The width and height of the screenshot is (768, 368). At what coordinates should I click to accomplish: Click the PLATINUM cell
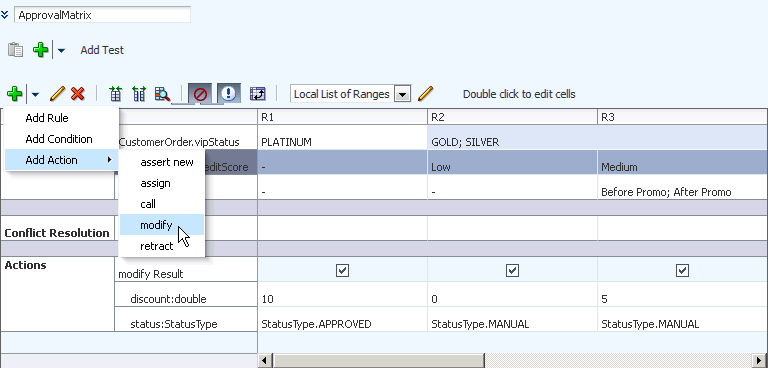click(342, 138)
